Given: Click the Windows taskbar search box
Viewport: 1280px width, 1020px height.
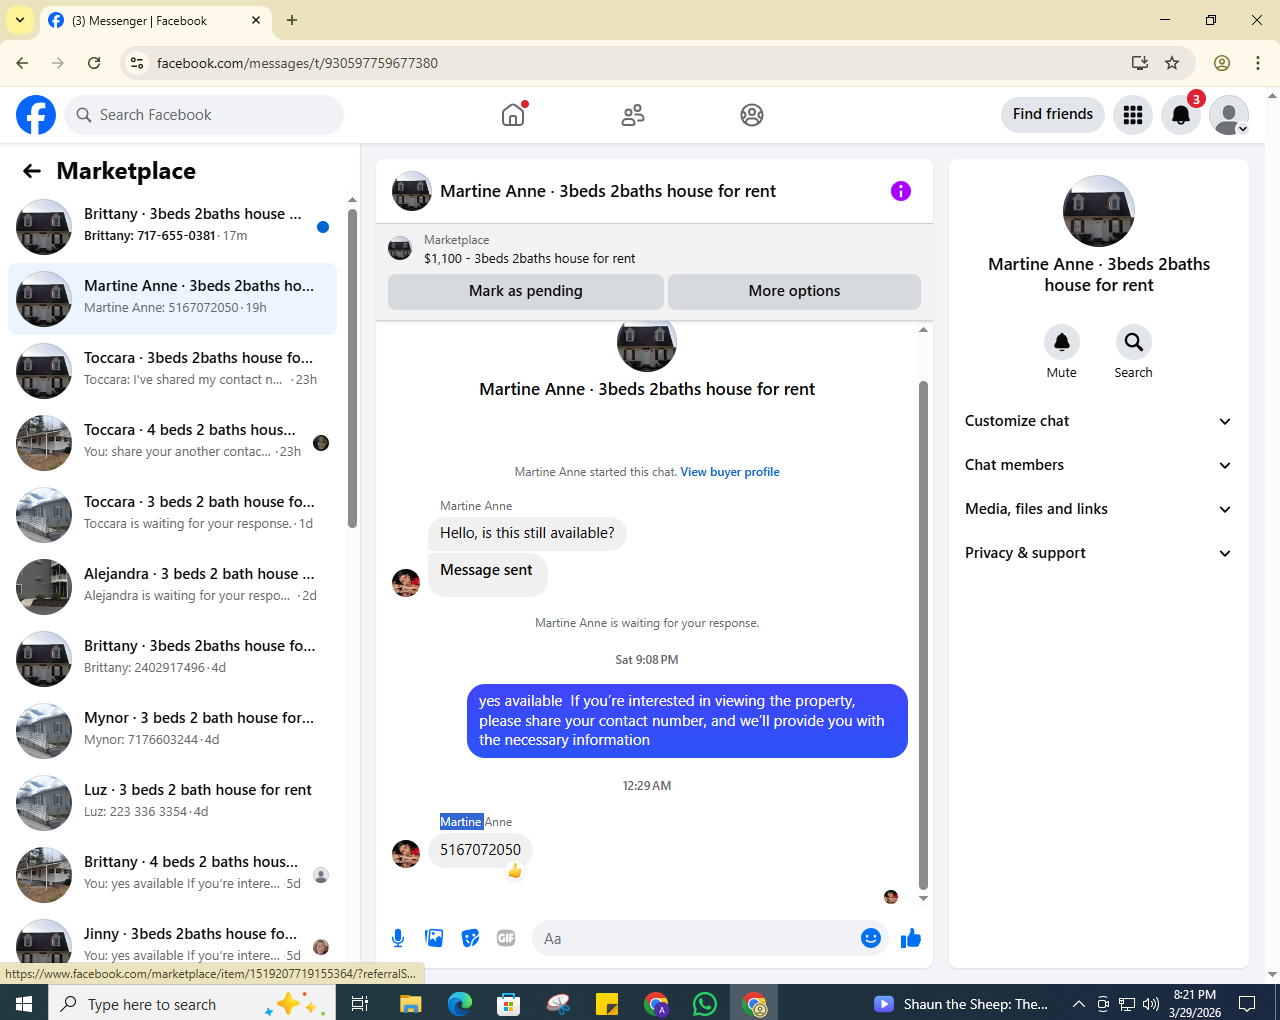Looking at the screenshot, I should point(190,1004).
